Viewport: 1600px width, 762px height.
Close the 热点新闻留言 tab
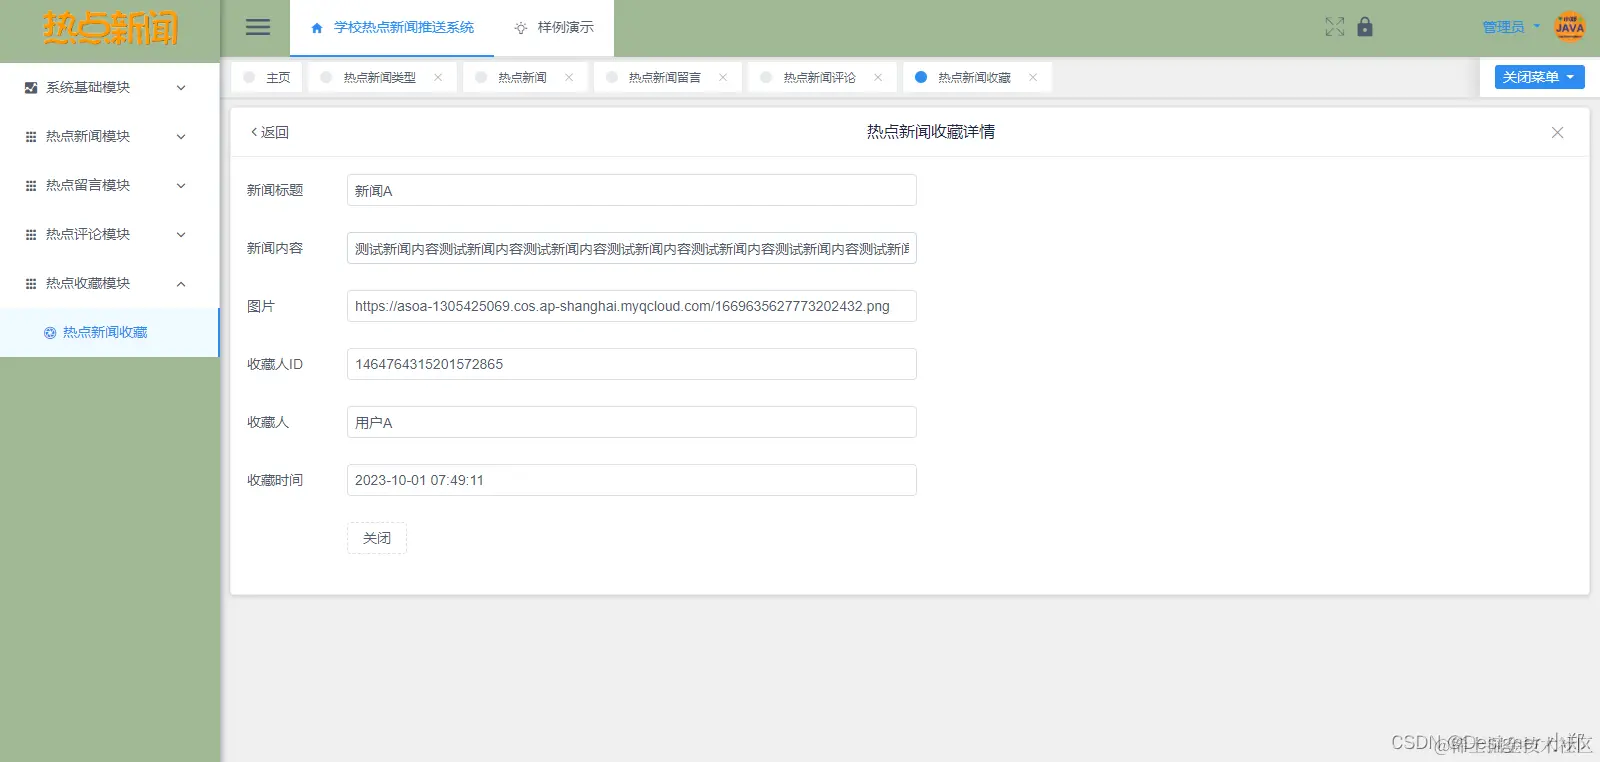click(x=723, y=77)
